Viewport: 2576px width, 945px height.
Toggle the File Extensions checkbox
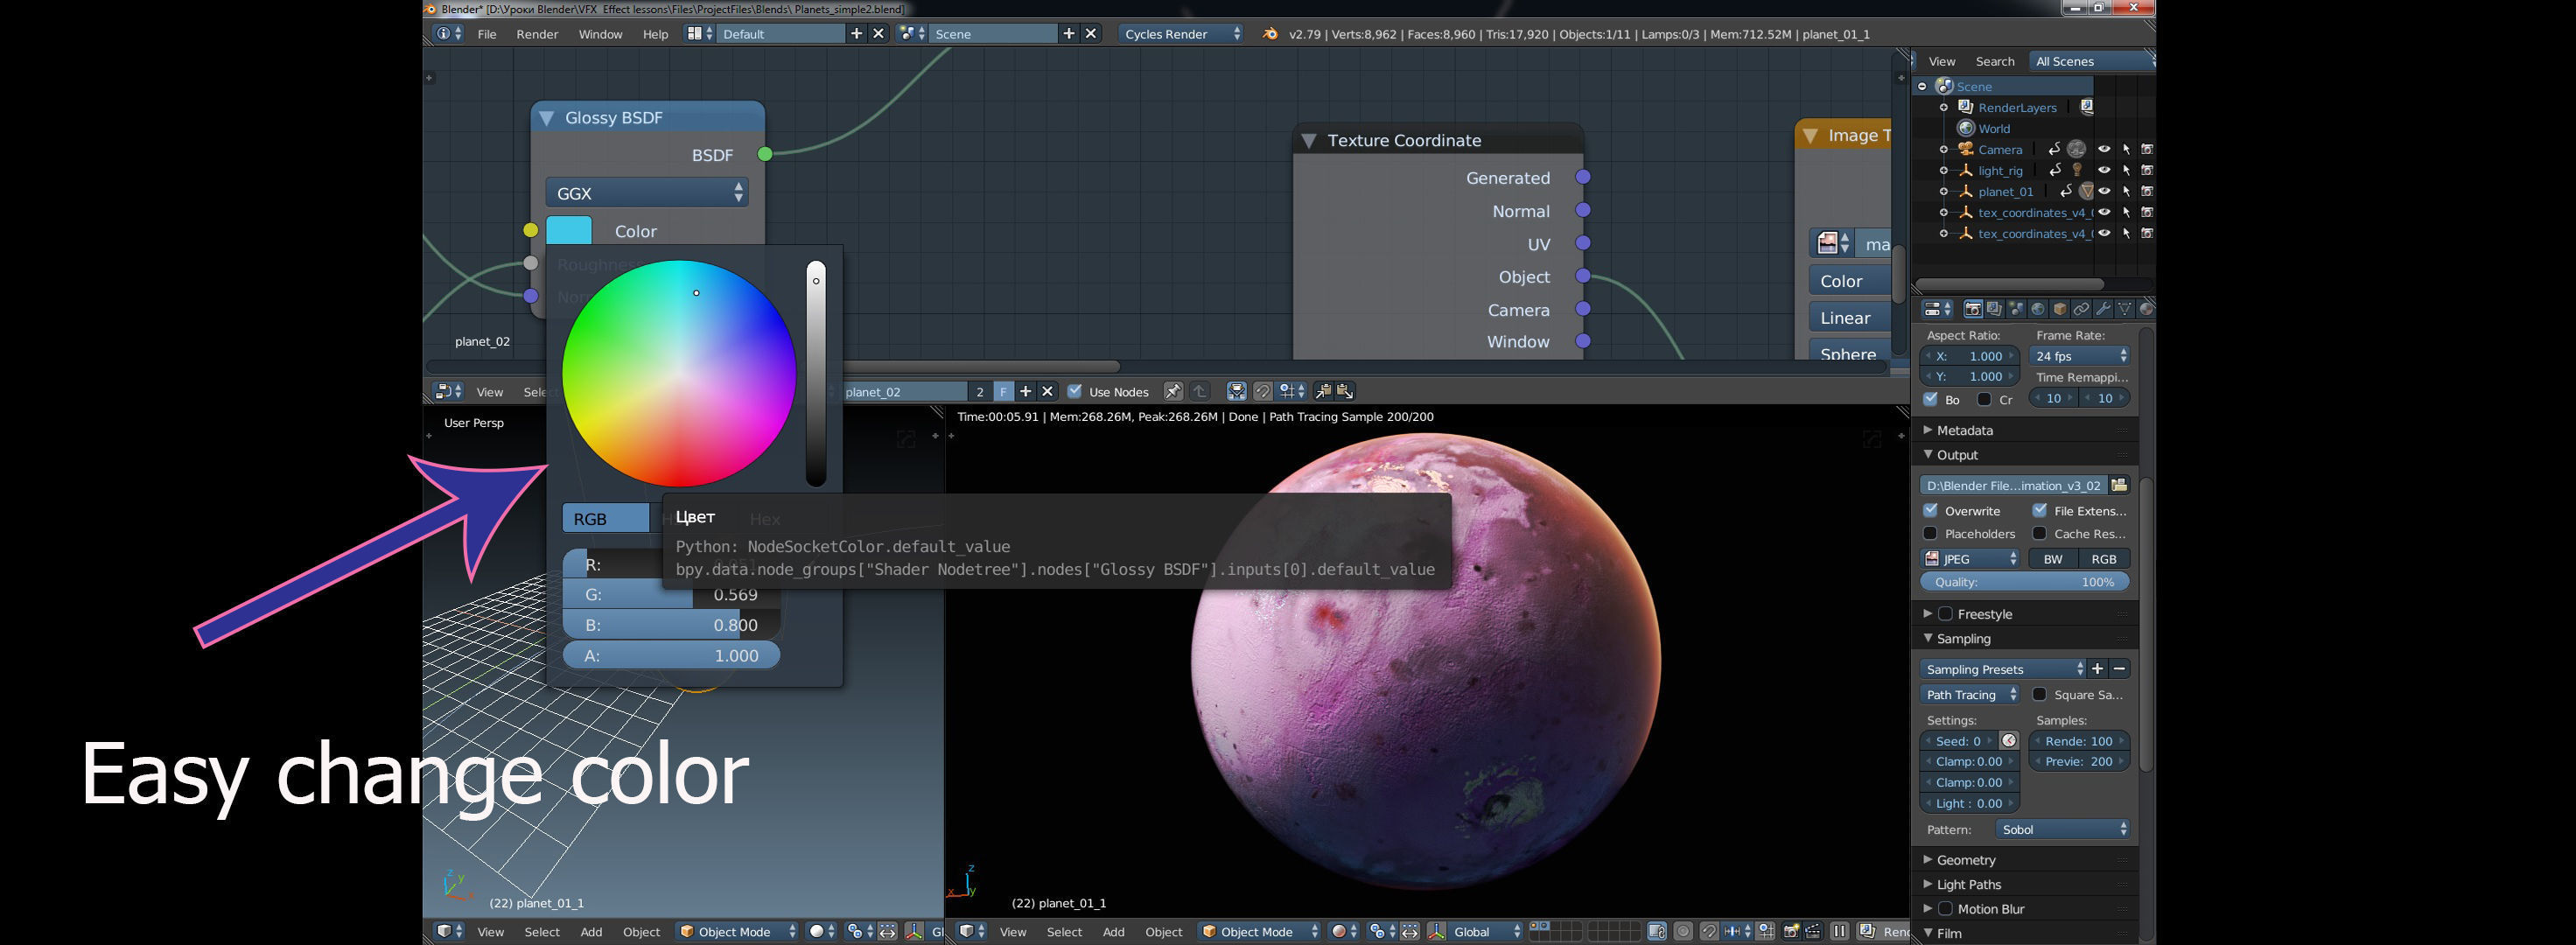[x=2040, y=510]
